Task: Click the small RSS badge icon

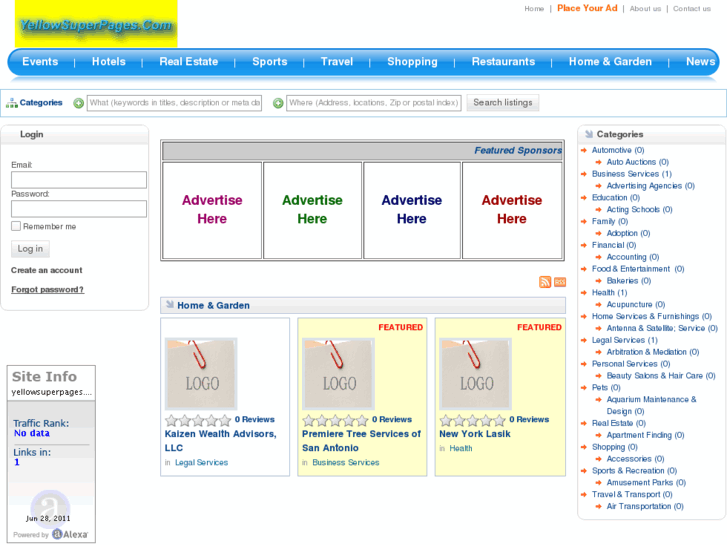Action: (560, 282)
